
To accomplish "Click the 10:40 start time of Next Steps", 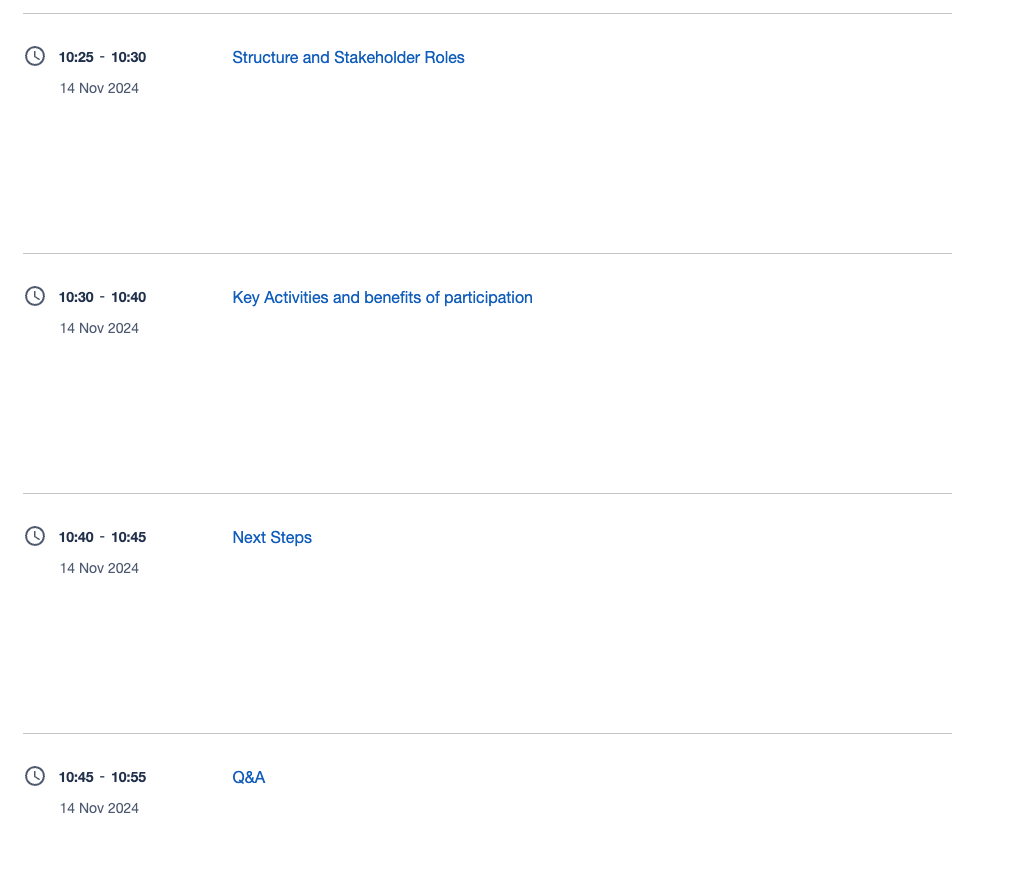I will coord(76,538).
